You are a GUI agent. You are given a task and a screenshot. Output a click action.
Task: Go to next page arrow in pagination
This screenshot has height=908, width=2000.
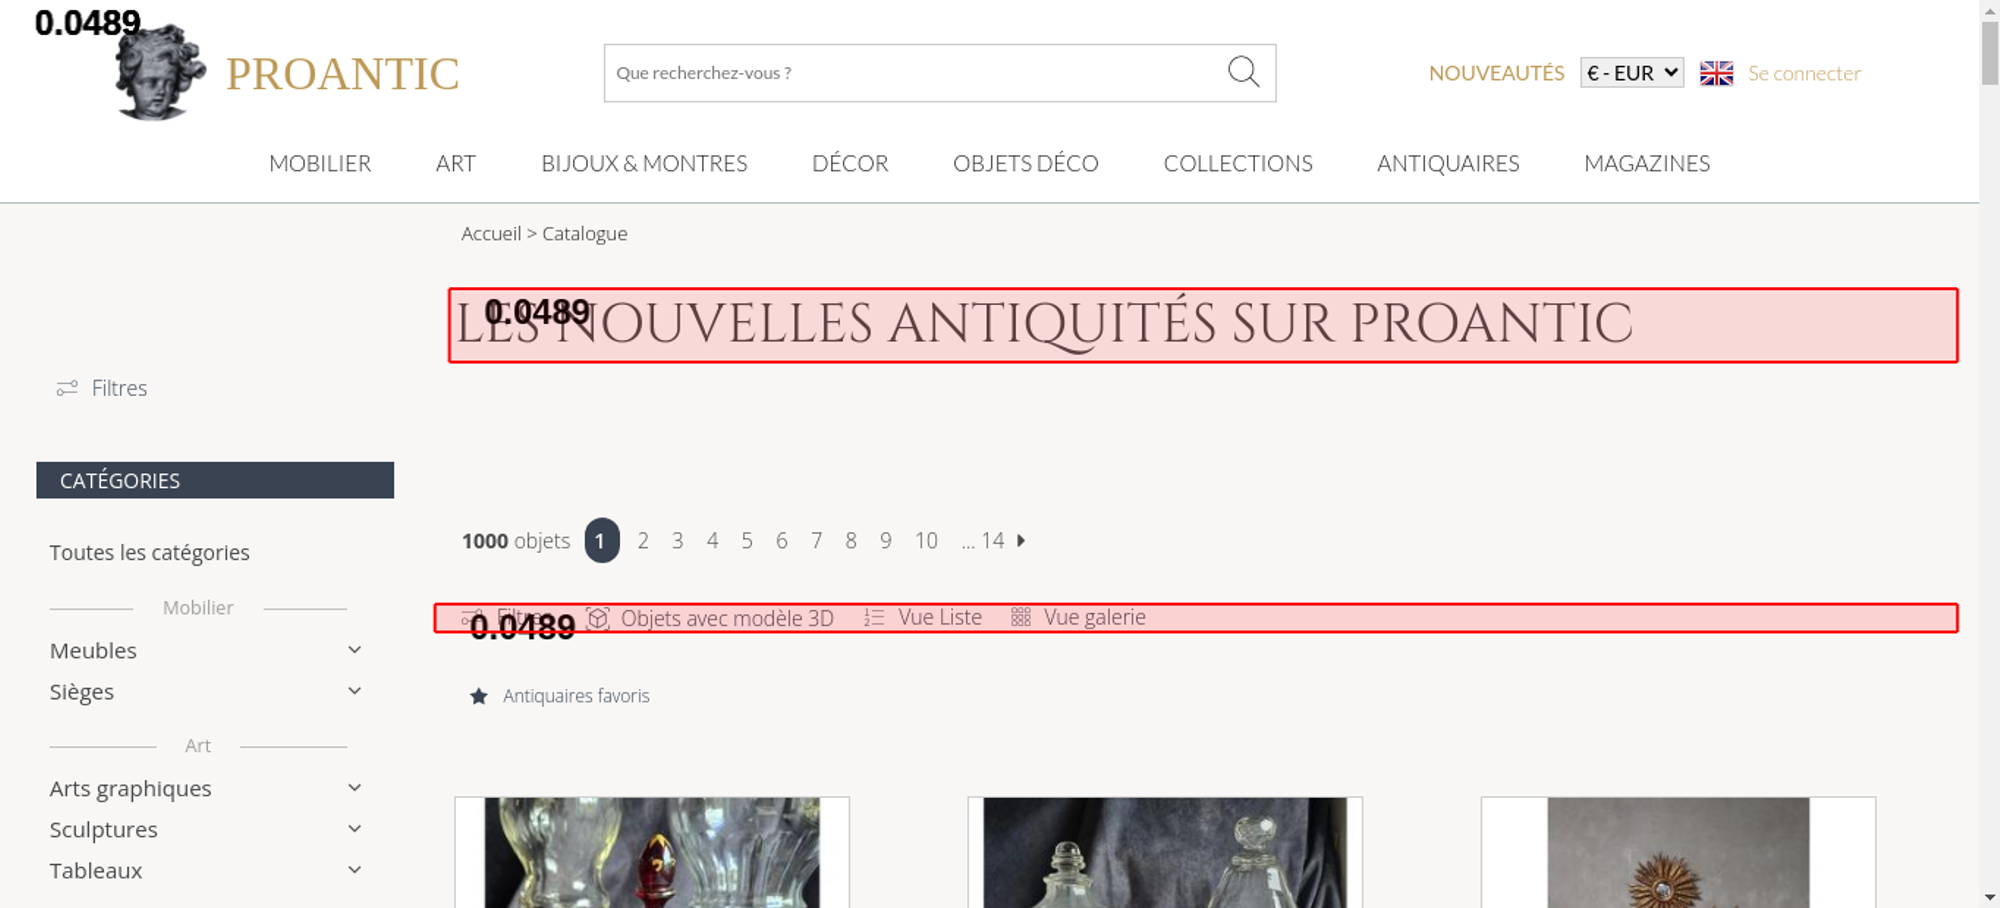[x=1021, y=541]
